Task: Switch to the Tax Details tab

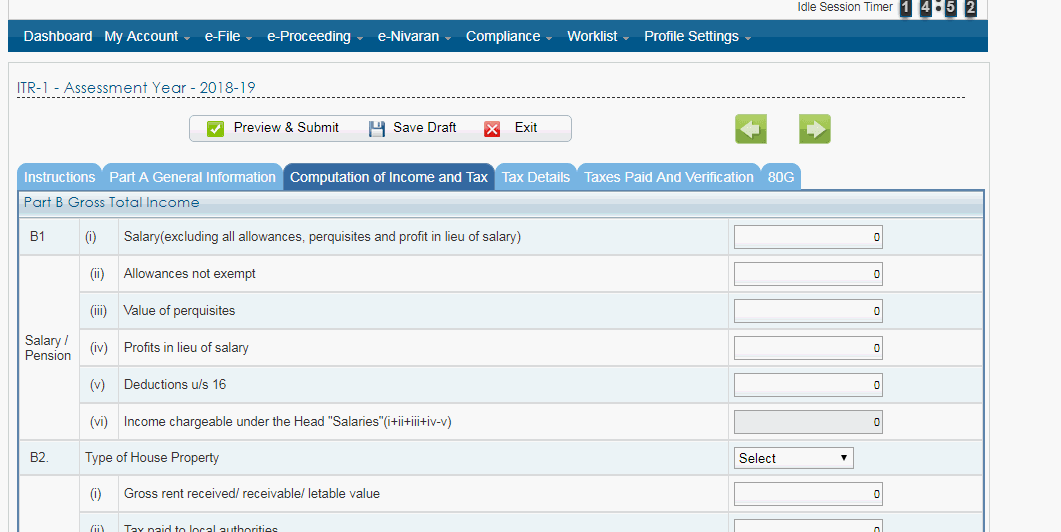Action: 536,177
